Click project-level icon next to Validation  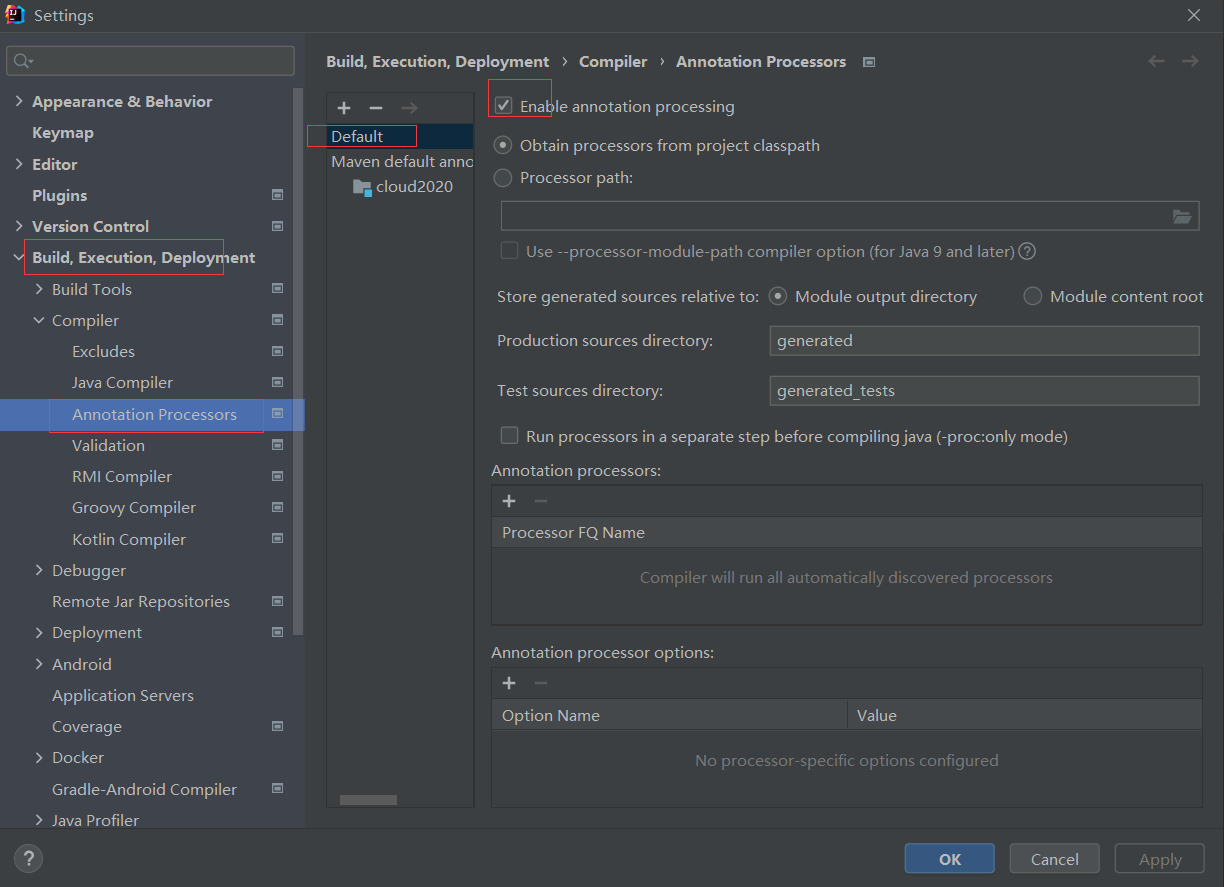coord(278,445)
